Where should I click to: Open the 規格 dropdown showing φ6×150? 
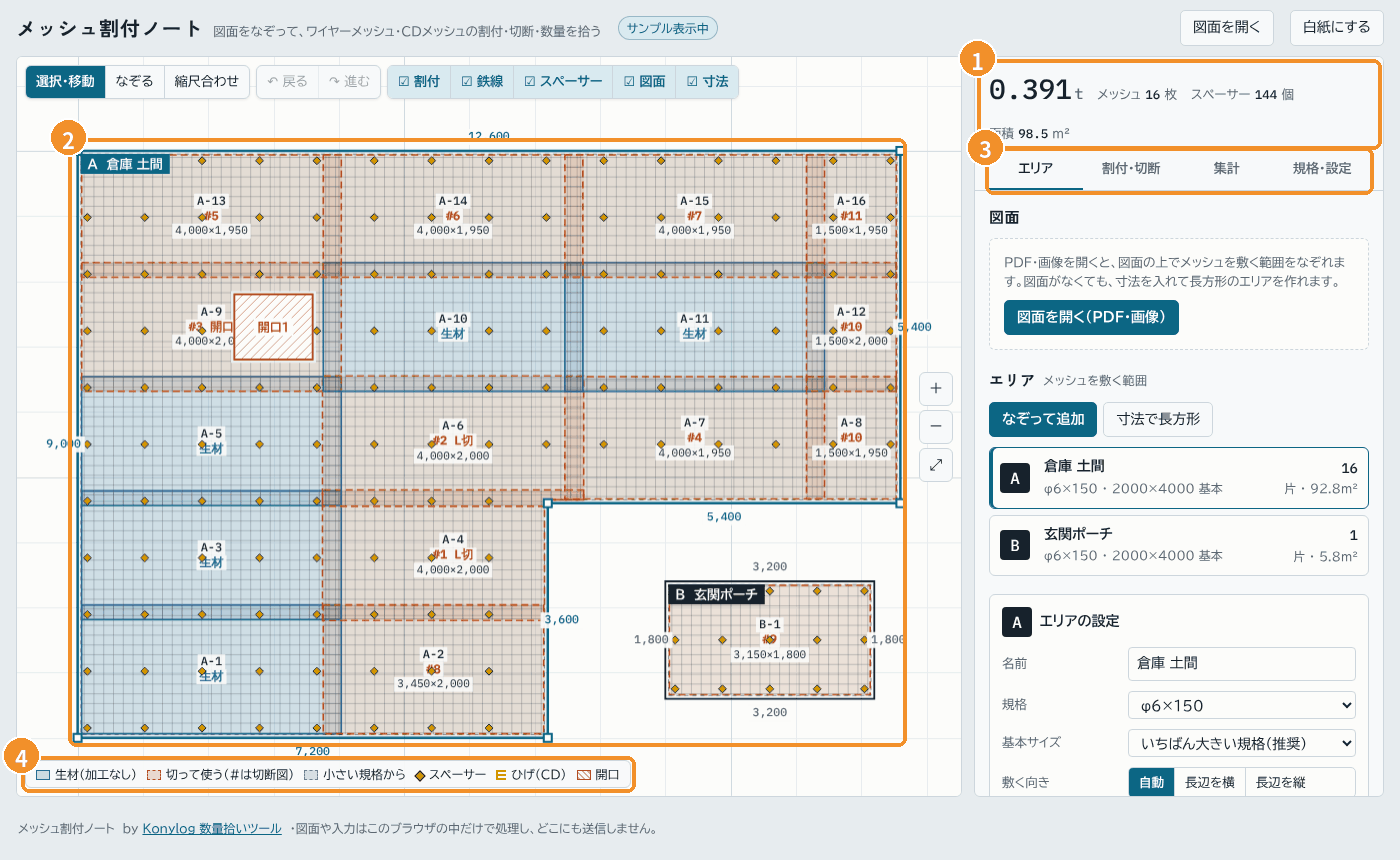point(1241,705)
